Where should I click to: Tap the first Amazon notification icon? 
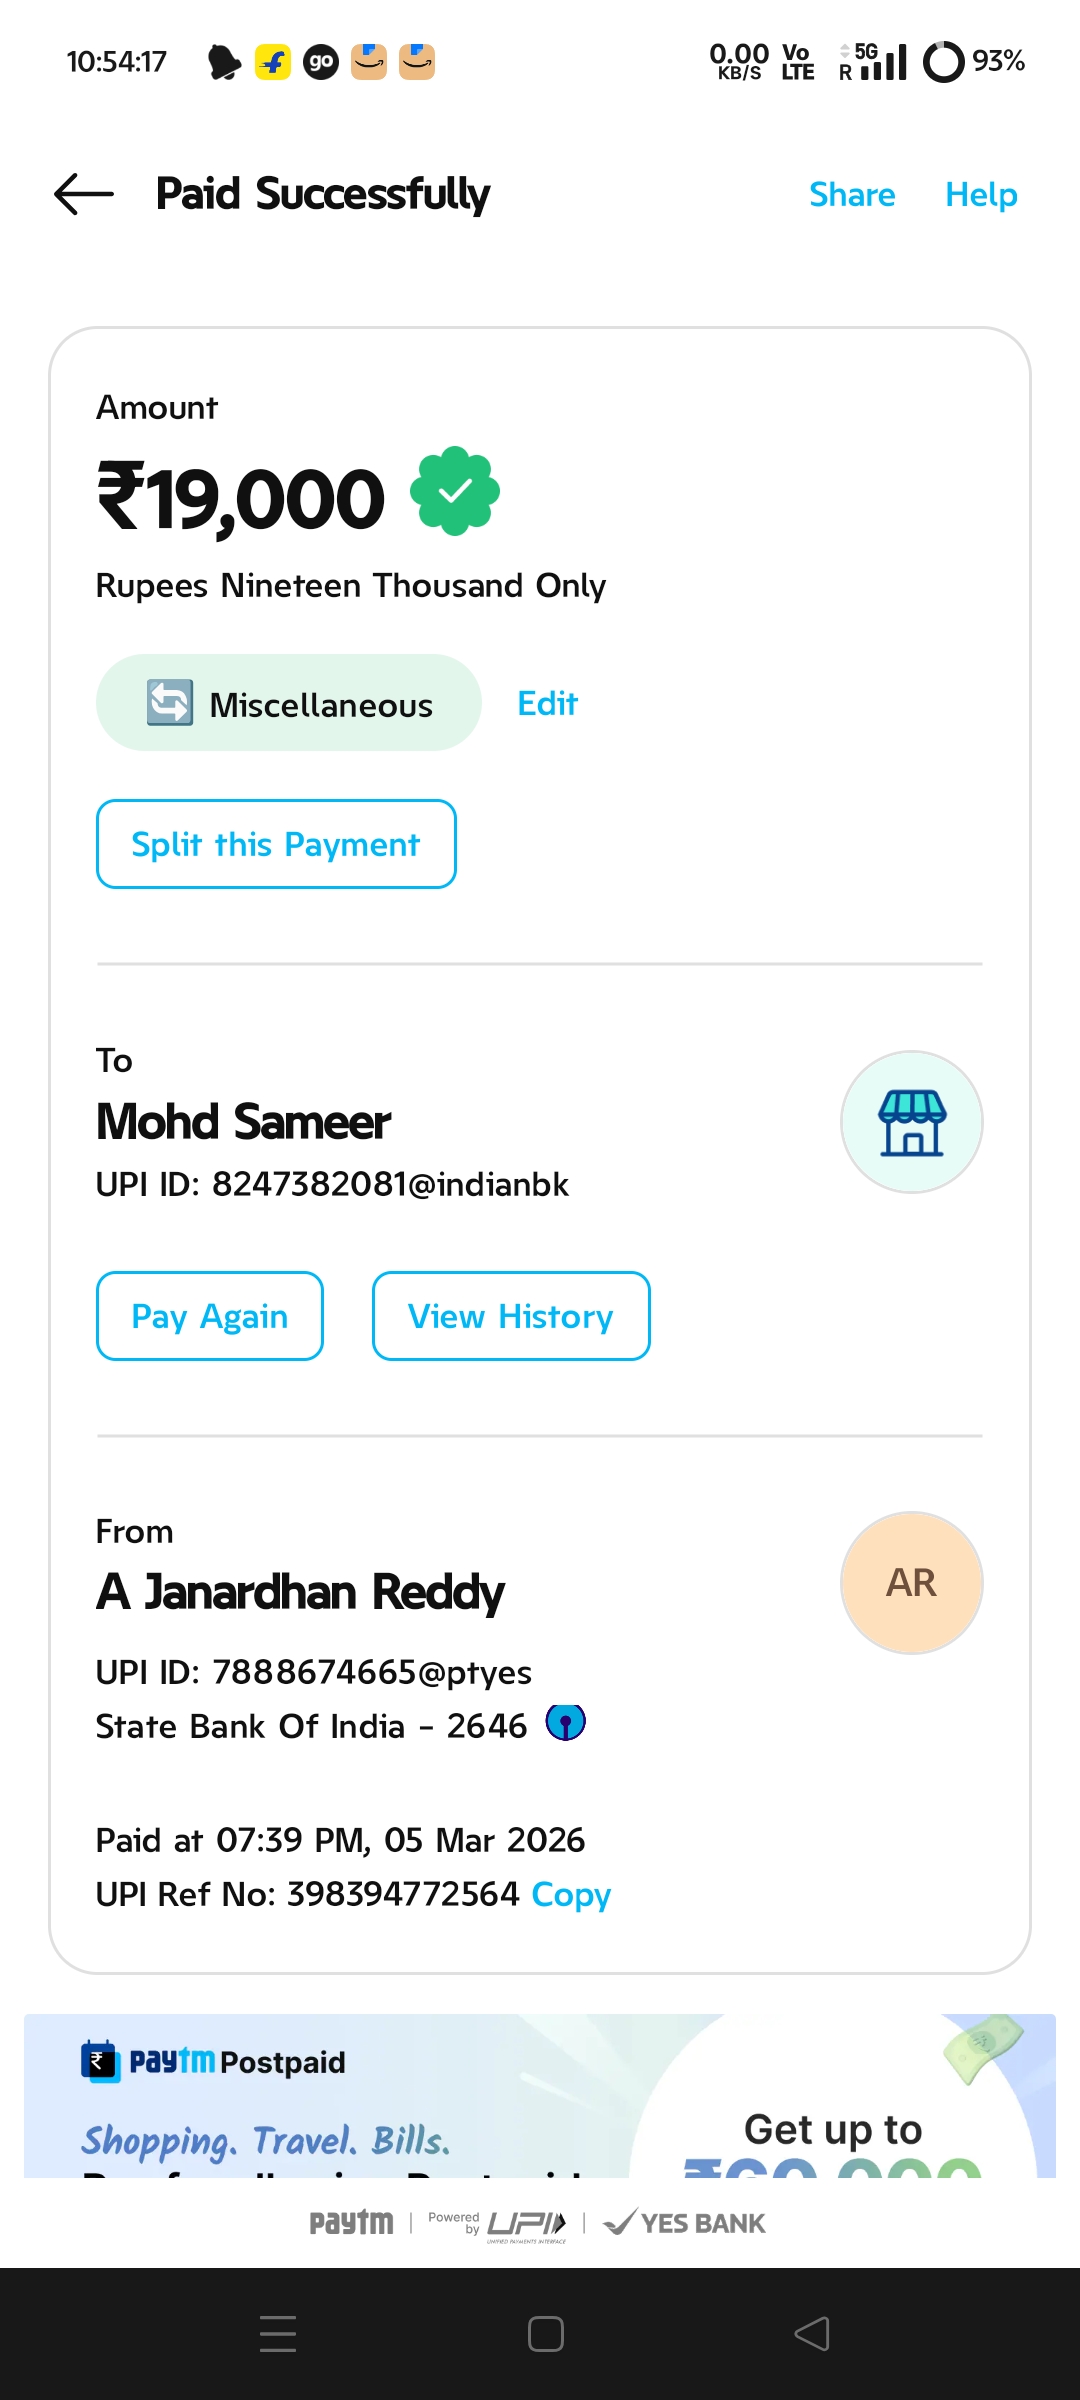click(x=369, y=62)
